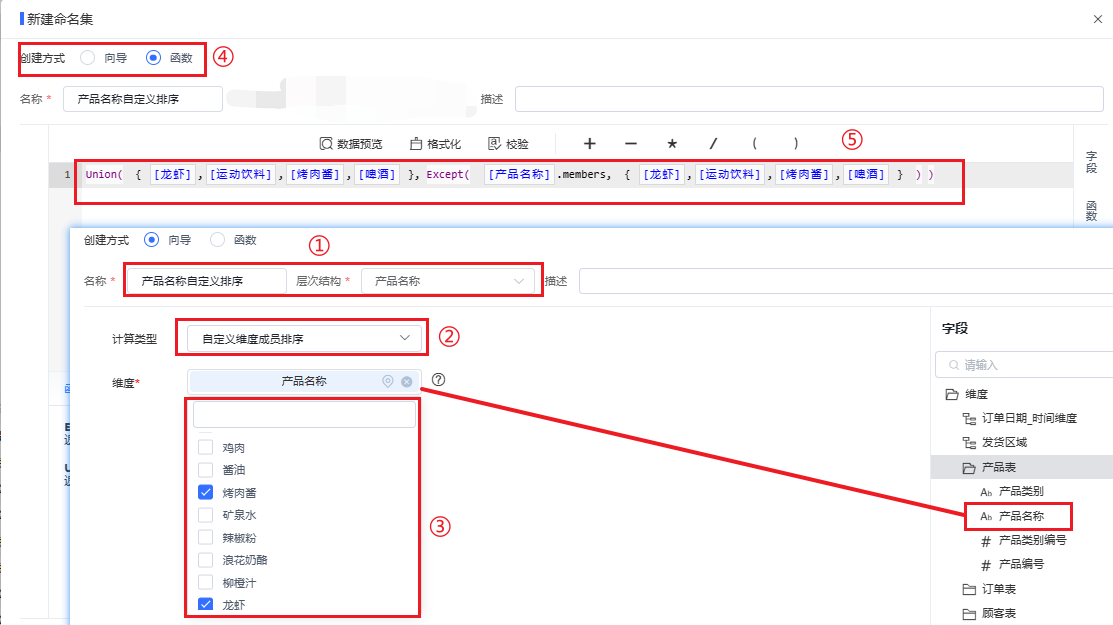Click the [产品名称] token in the expression
The image size is (1113, 625).
pyautogui.click(x=520, y=175)
